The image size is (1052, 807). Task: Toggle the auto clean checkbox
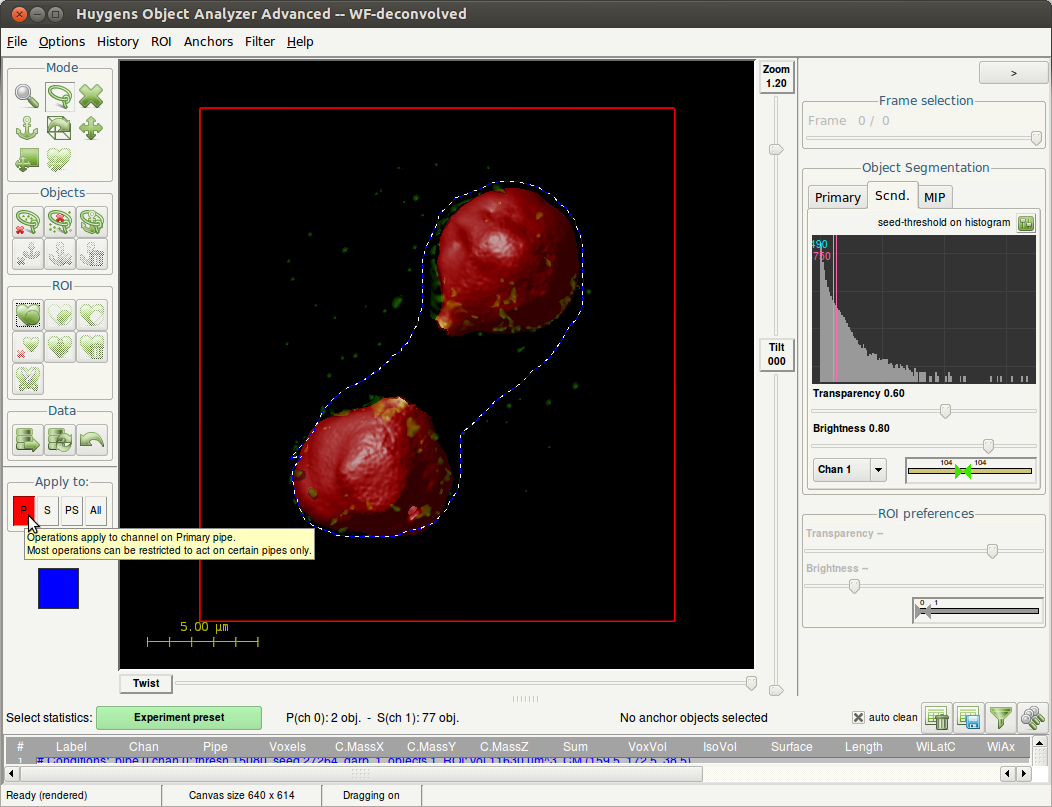(x=858, y=717)
